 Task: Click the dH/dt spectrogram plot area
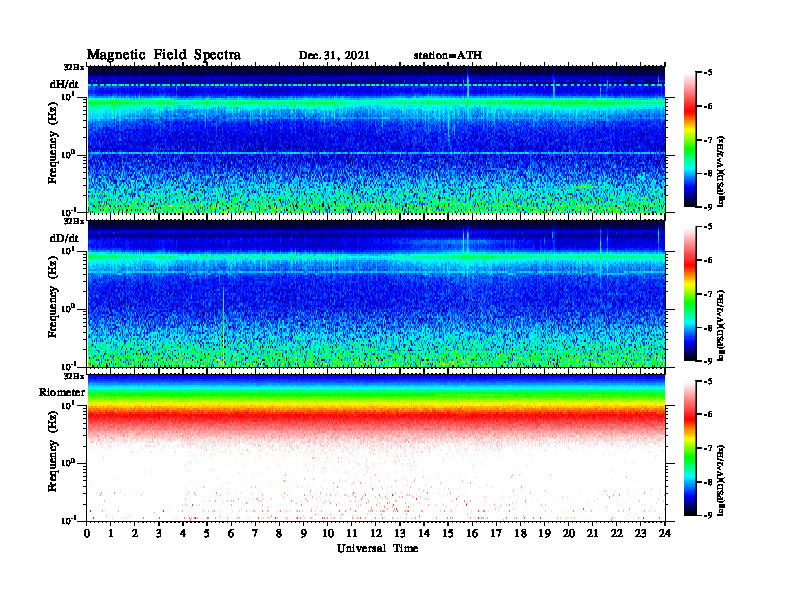[376, 139]
